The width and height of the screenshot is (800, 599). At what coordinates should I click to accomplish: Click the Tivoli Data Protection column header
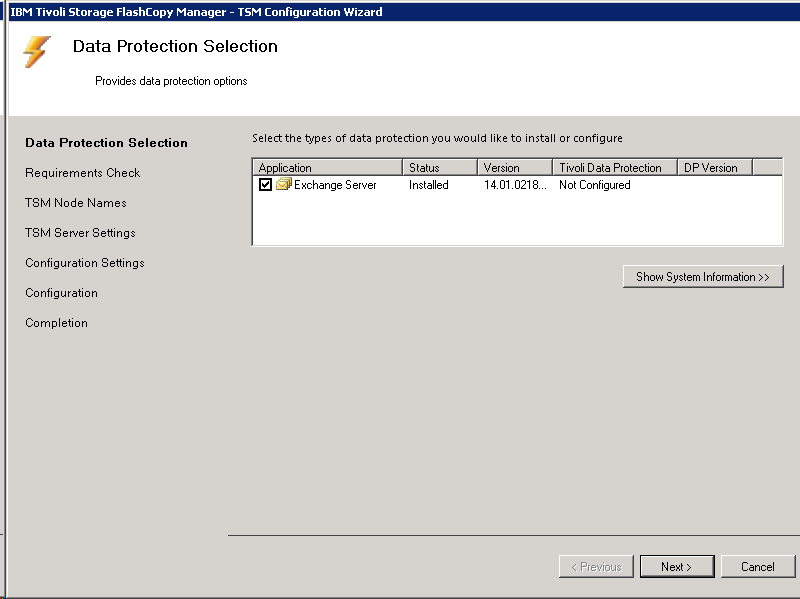point(614,168)
